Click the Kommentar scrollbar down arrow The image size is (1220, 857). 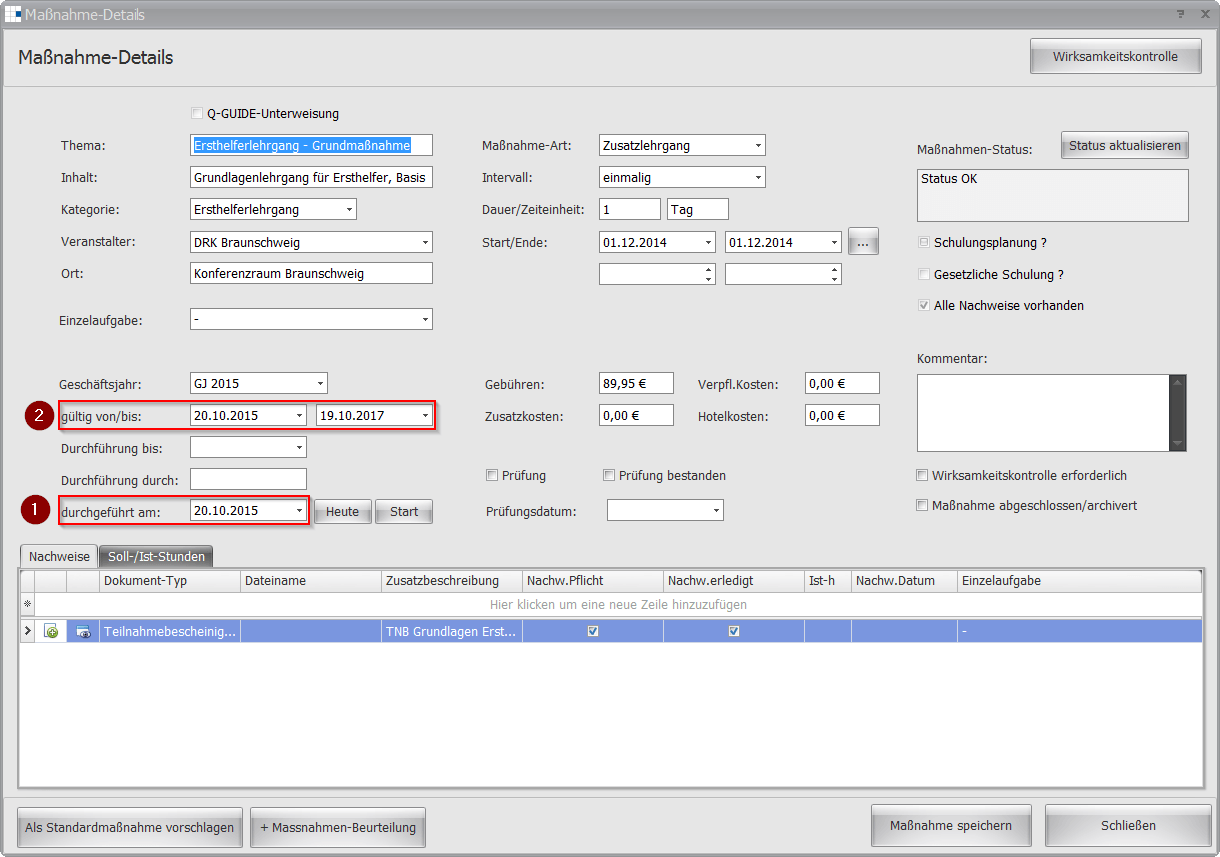click(x=1177, y=443)
